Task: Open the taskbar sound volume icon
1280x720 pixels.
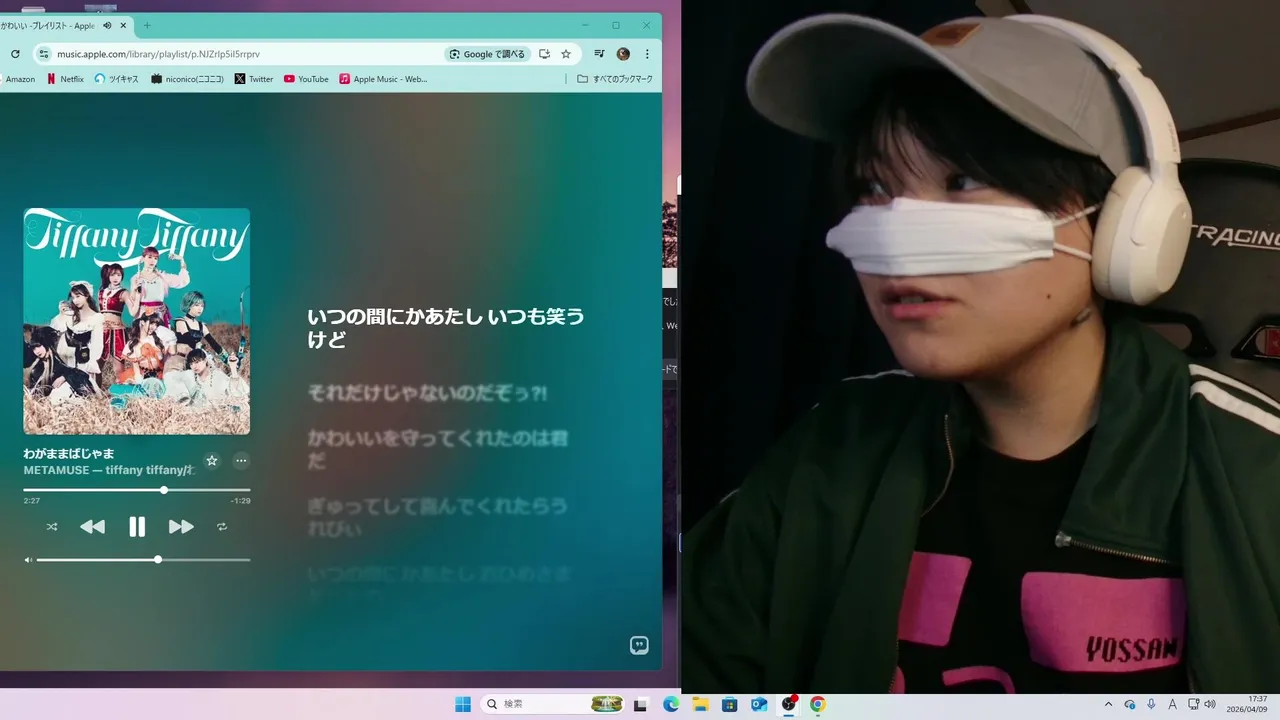Action: click(1209, 704)
